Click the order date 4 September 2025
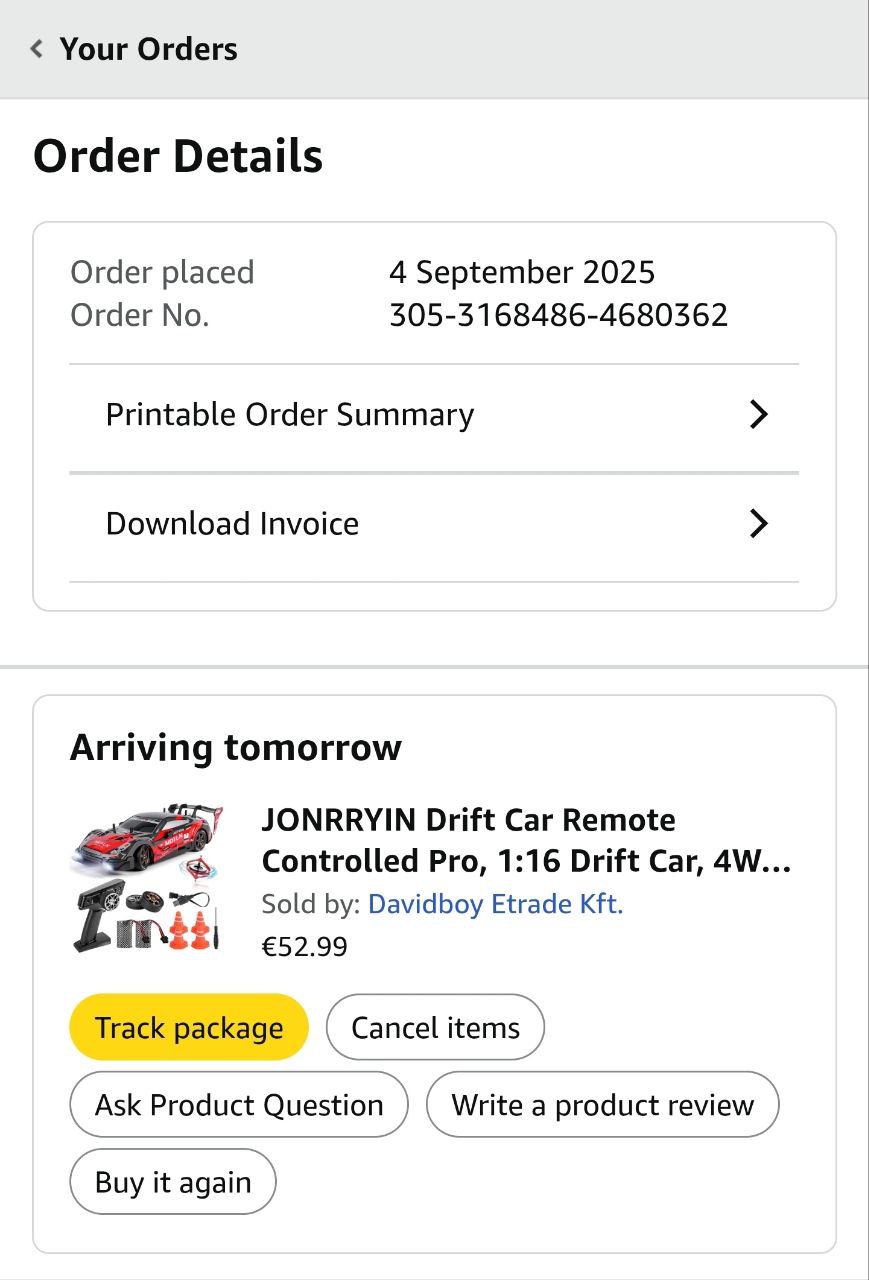The image size is (869, 1280). (522, 272)
